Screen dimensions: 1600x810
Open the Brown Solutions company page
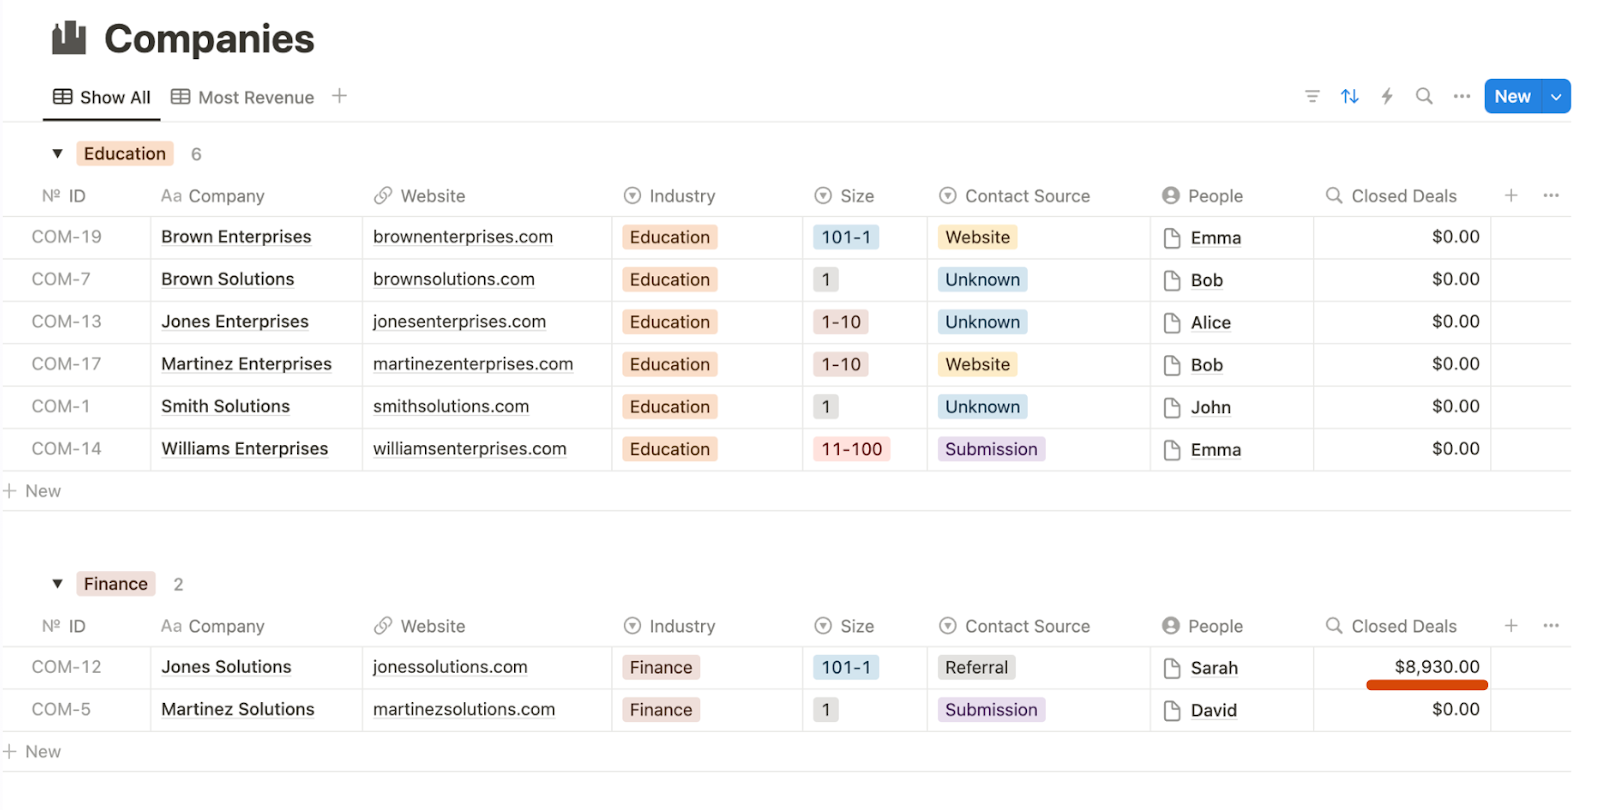coord(227,279)
